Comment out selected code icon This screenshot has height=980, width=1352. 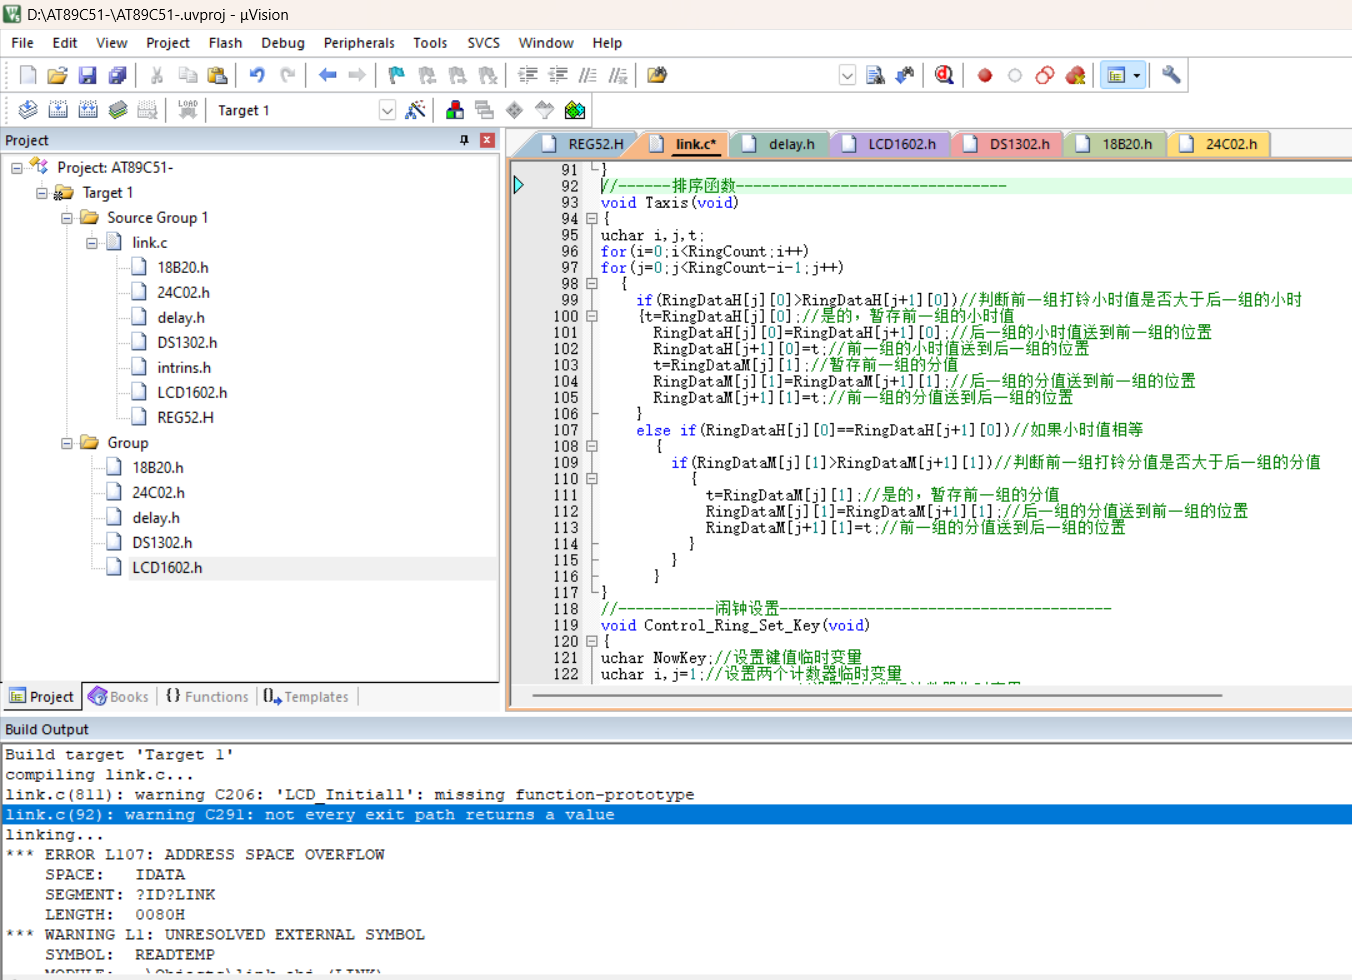coord(588,75)
